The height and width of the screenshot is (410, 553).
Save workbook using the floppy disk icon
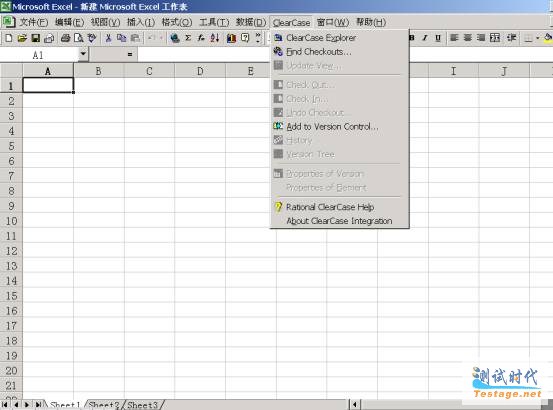[36, 38]
